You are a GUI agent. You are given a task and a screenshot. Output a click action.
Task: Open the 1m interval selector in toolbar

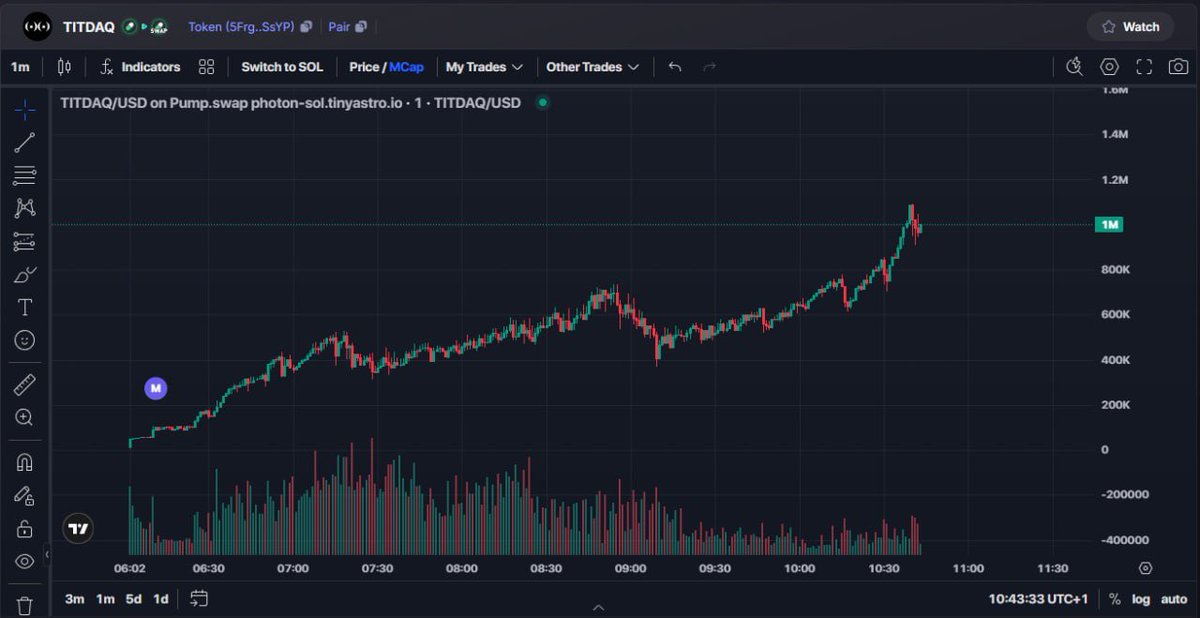click(x=20, y=67)
